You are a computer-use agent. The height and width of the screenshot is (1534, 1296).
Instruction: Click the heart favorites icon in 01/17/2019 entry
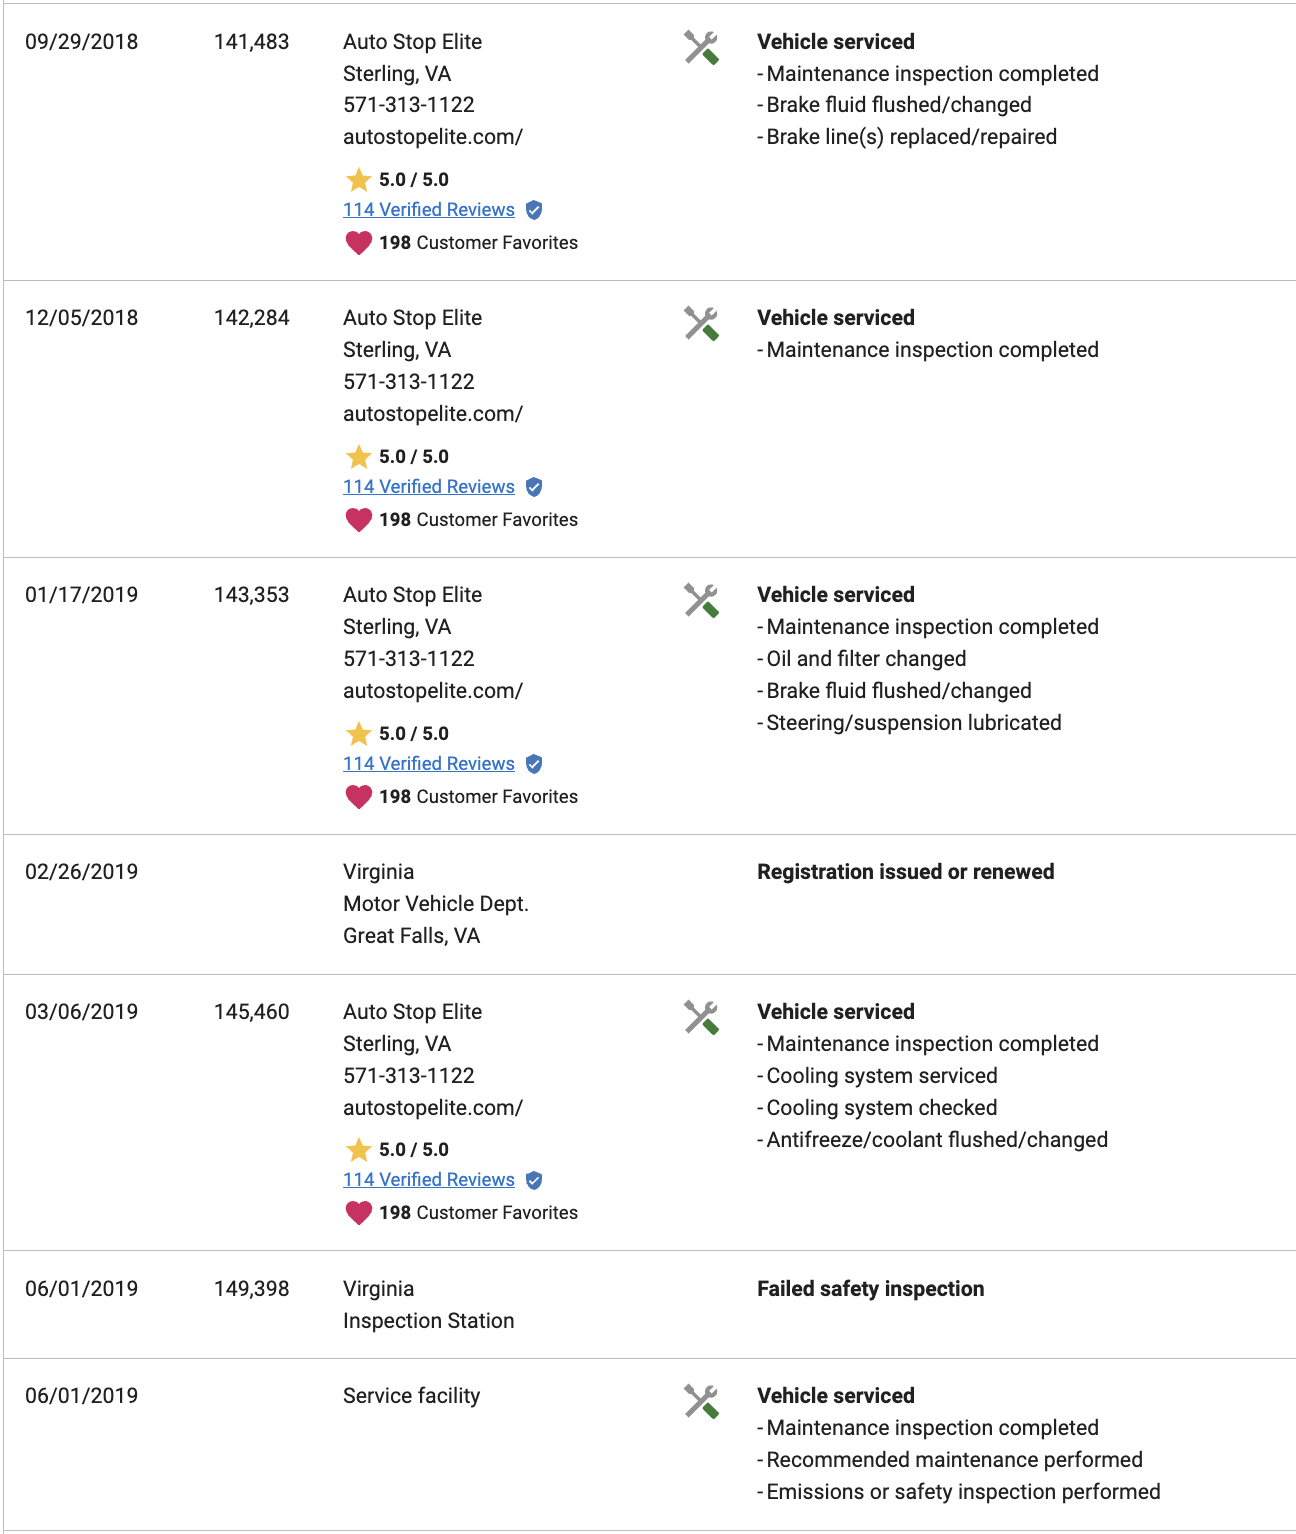[x=358, y=797]
